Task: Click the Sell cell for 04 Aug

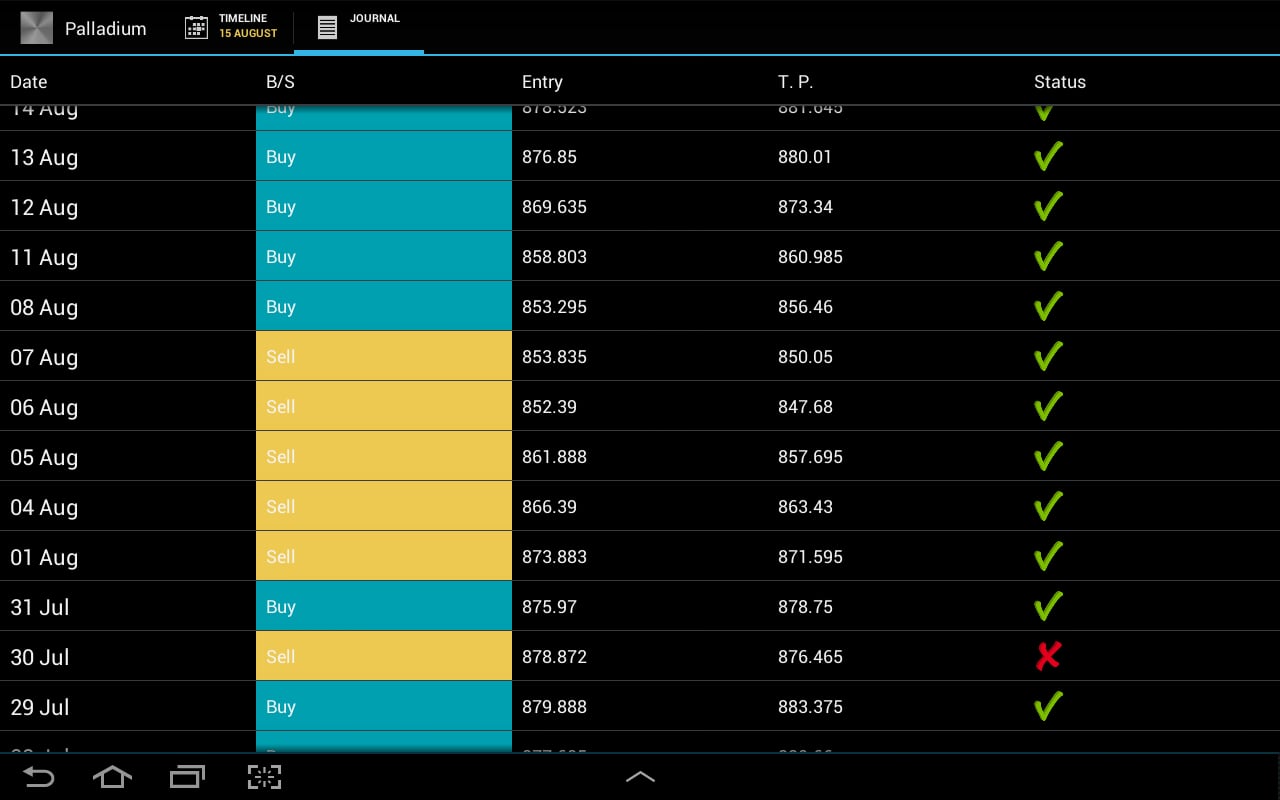Action: (384, 506)
